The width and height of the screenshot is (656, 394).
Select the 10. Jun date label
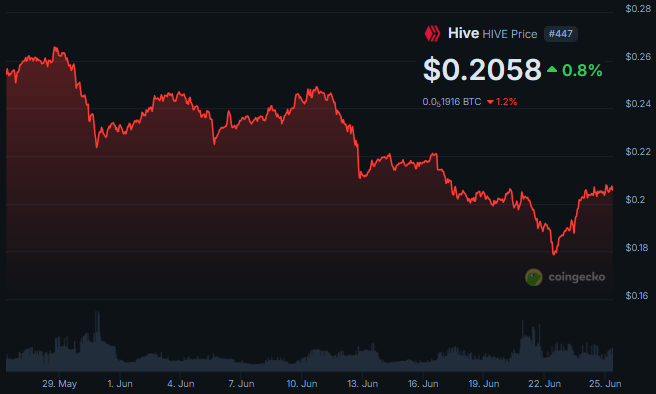click(302, 384)
